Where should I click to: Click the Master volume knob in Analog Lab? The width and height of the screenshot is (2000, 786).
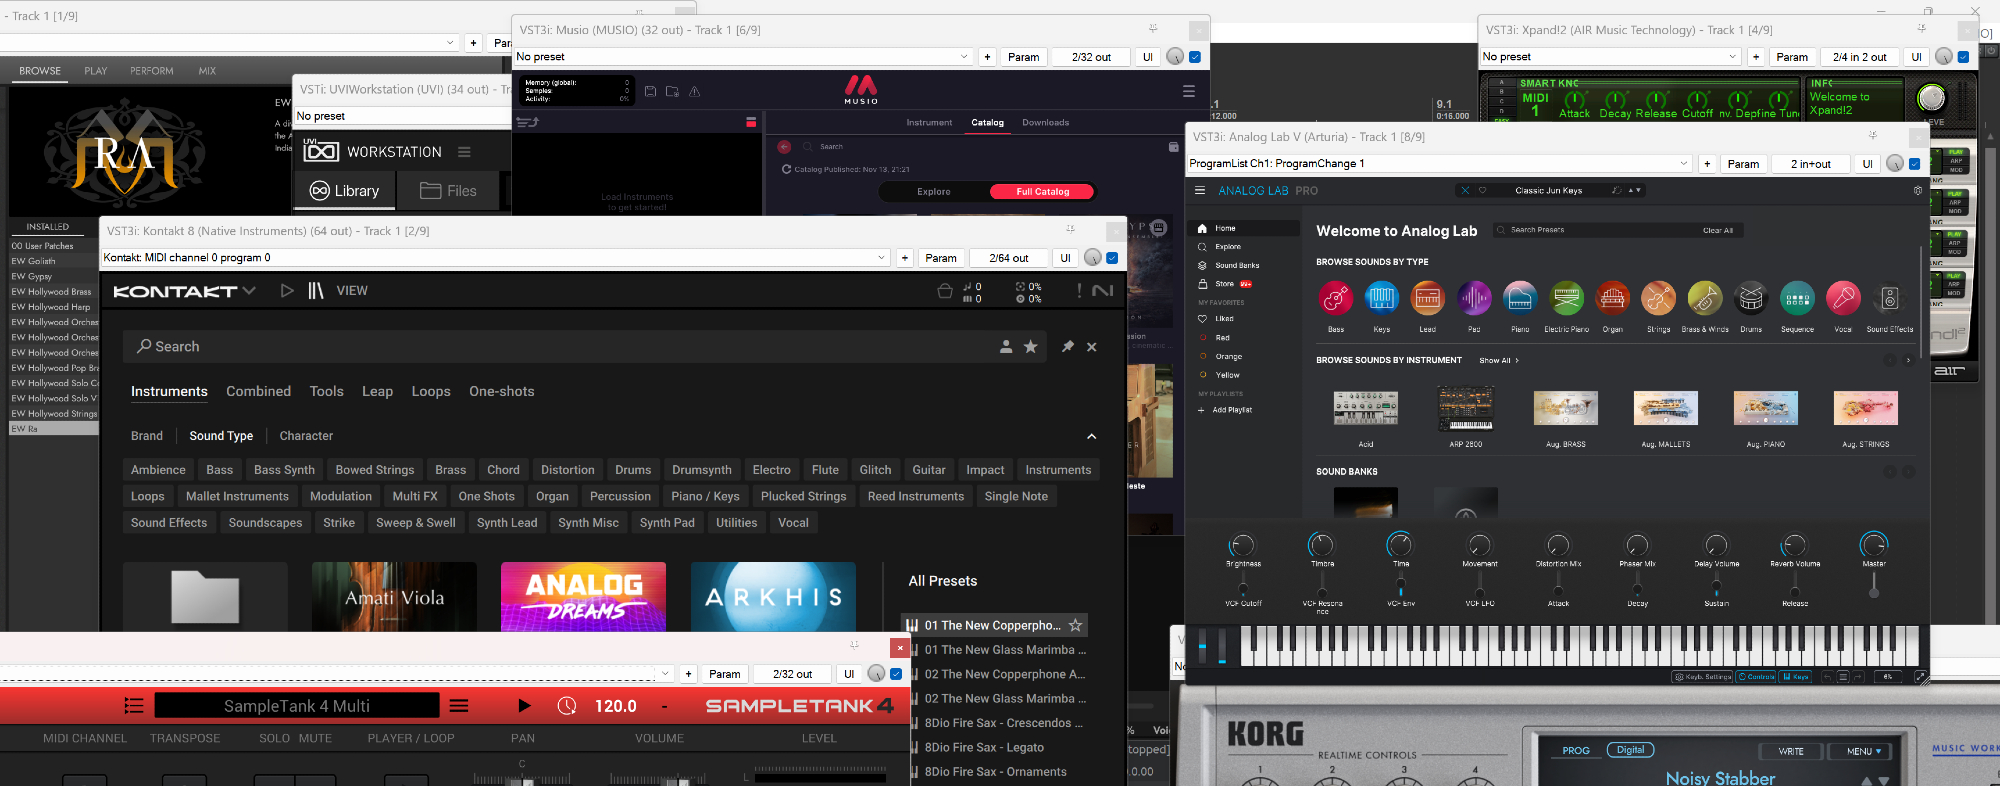1873,545
